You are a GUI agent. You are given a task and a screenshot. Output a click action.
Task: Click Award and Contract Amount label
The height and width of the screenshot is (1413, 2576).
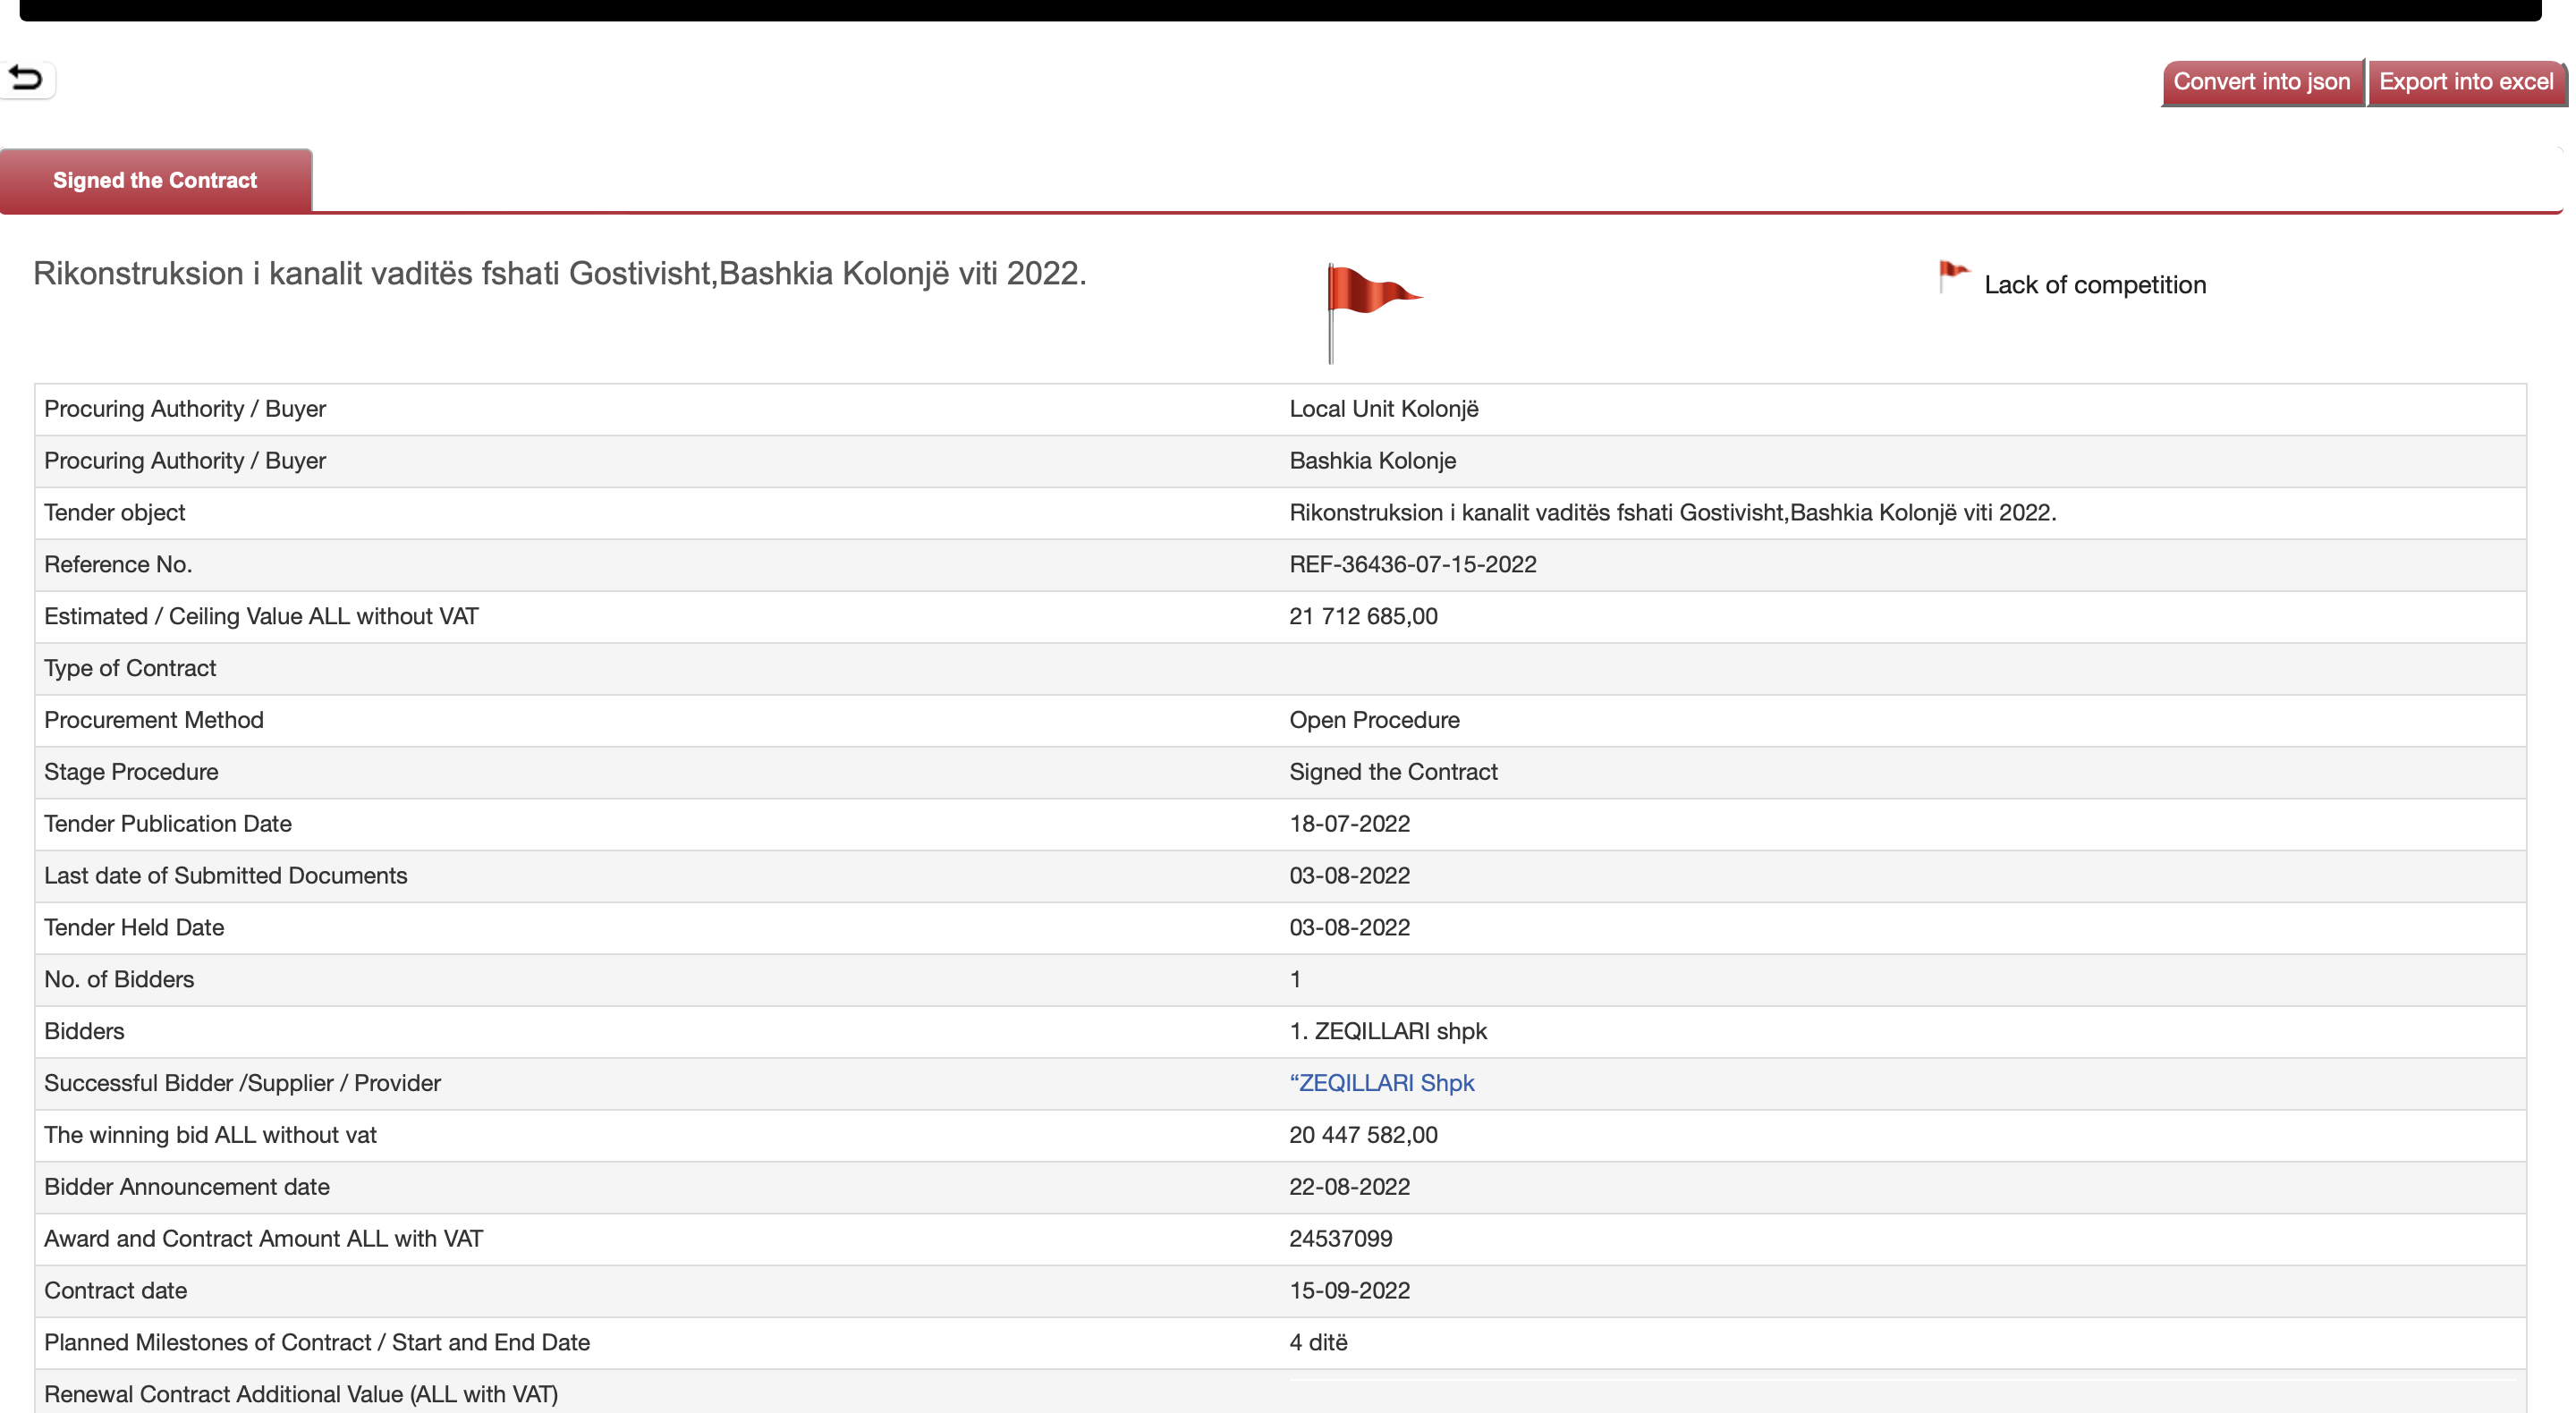tap(263, 1239)
